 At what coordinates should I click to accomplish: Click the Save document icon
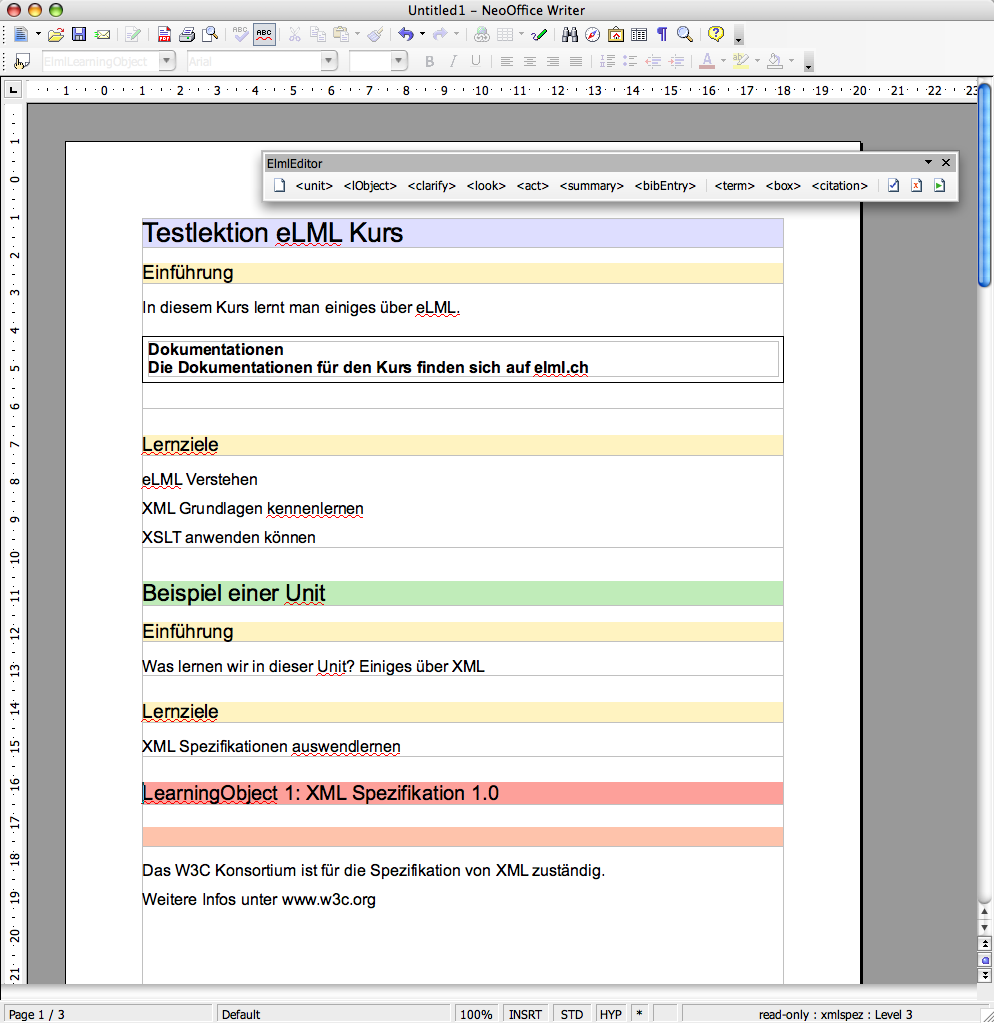(x=79, y=35)
